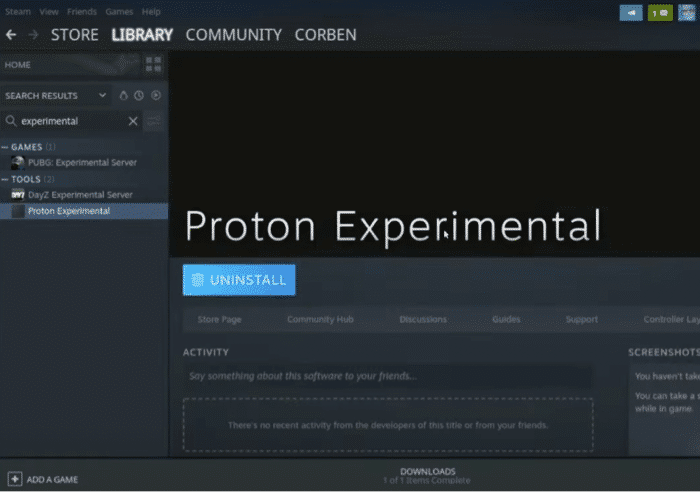Collapse the Tools category
Image resolution: width=700 pixels, height=492 pixels.
click(x=5, y=179)
